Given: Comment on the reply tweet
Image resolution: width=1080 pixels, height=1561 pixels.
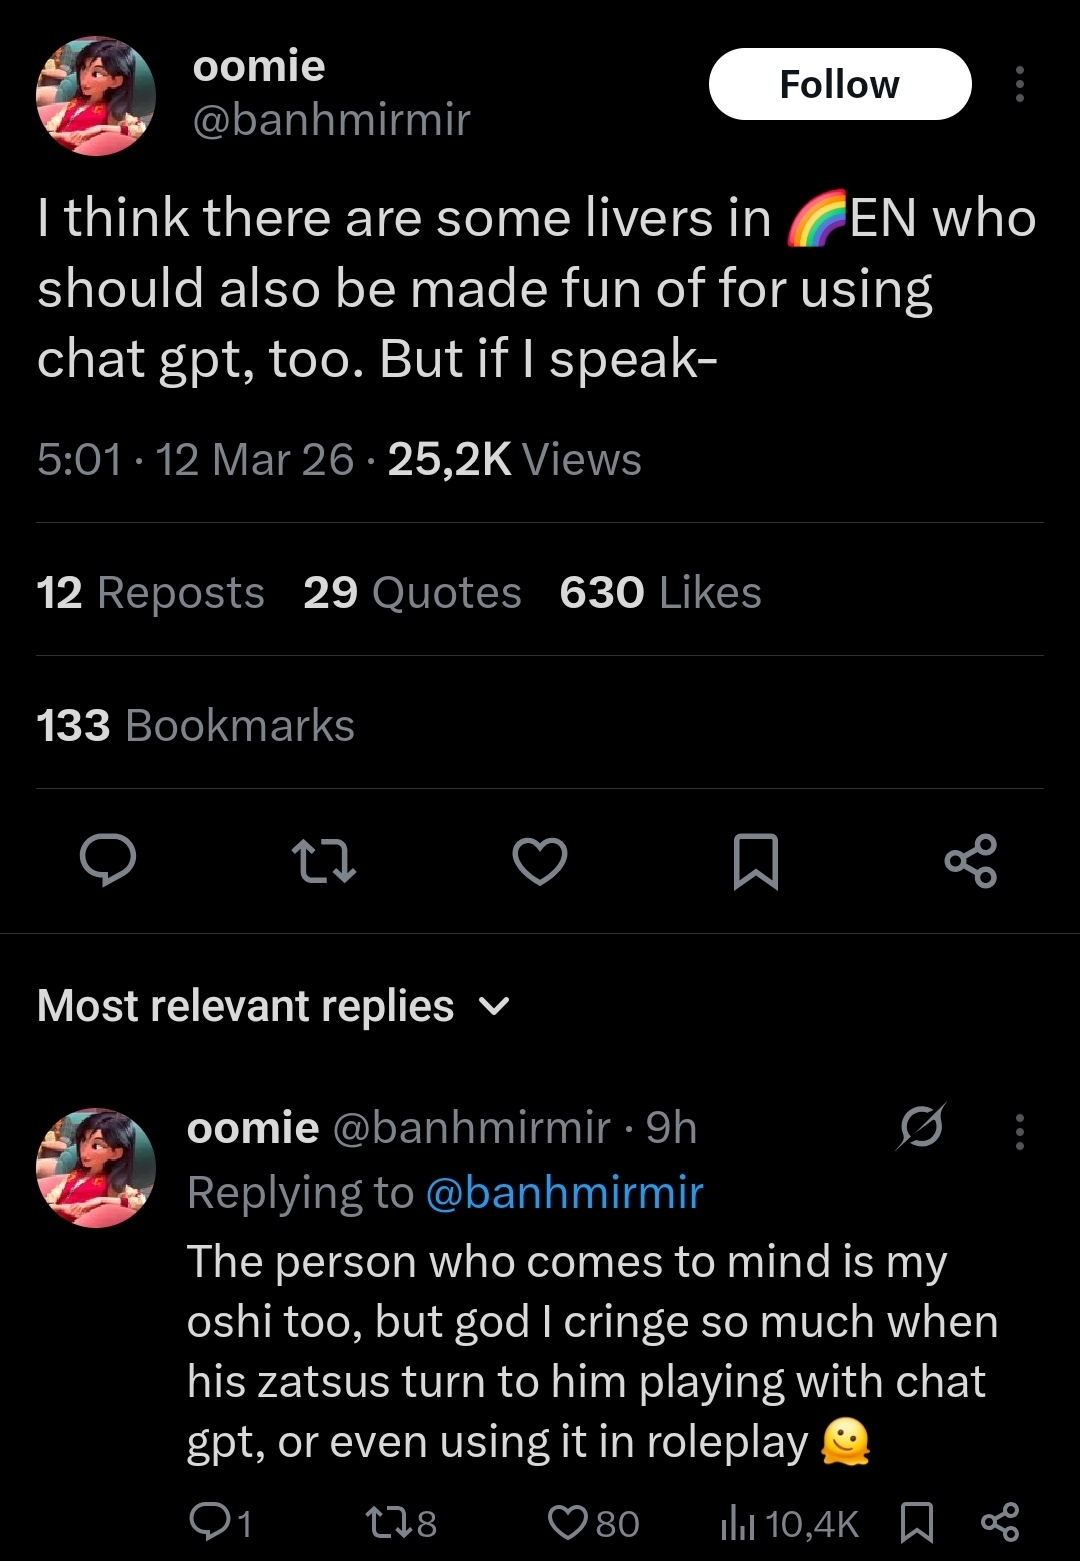Looking at the screenshot, I should [x=220, y=1523].
